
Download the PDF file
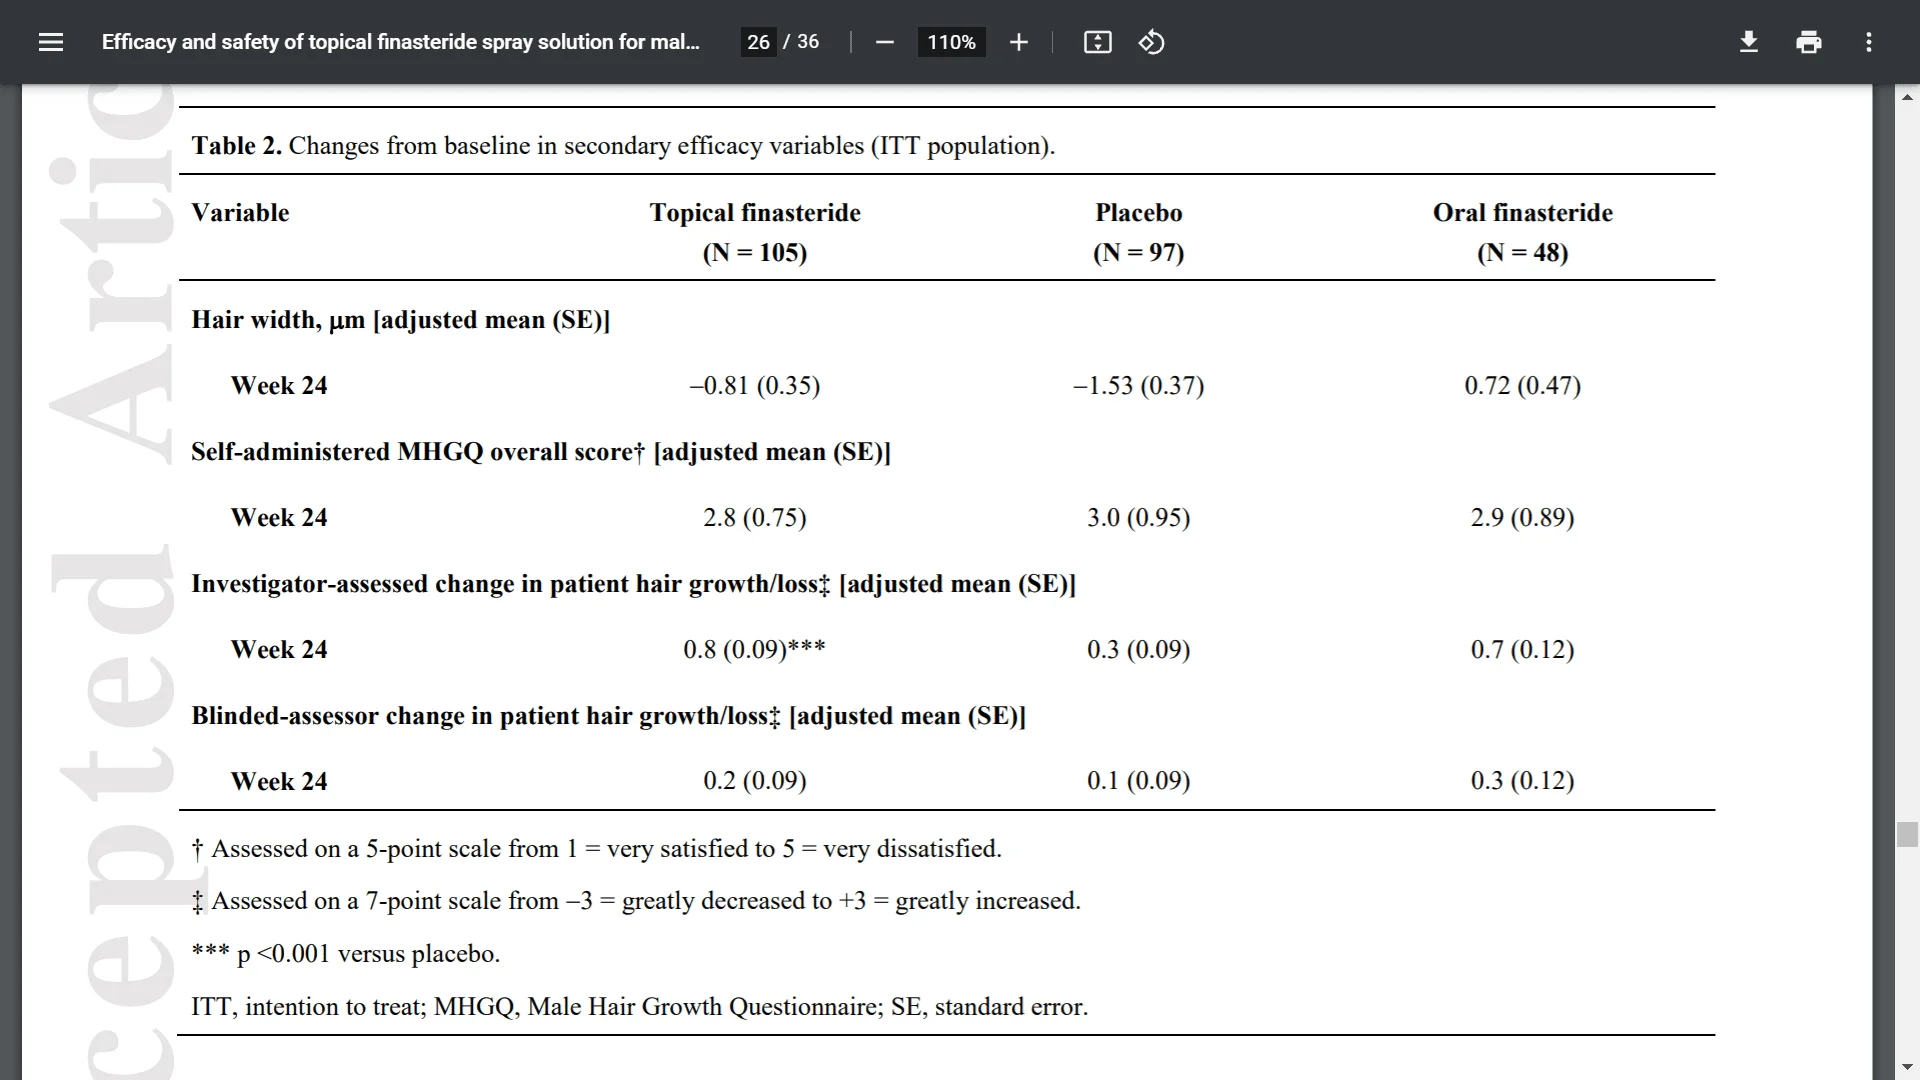[x=1749, y=42]
